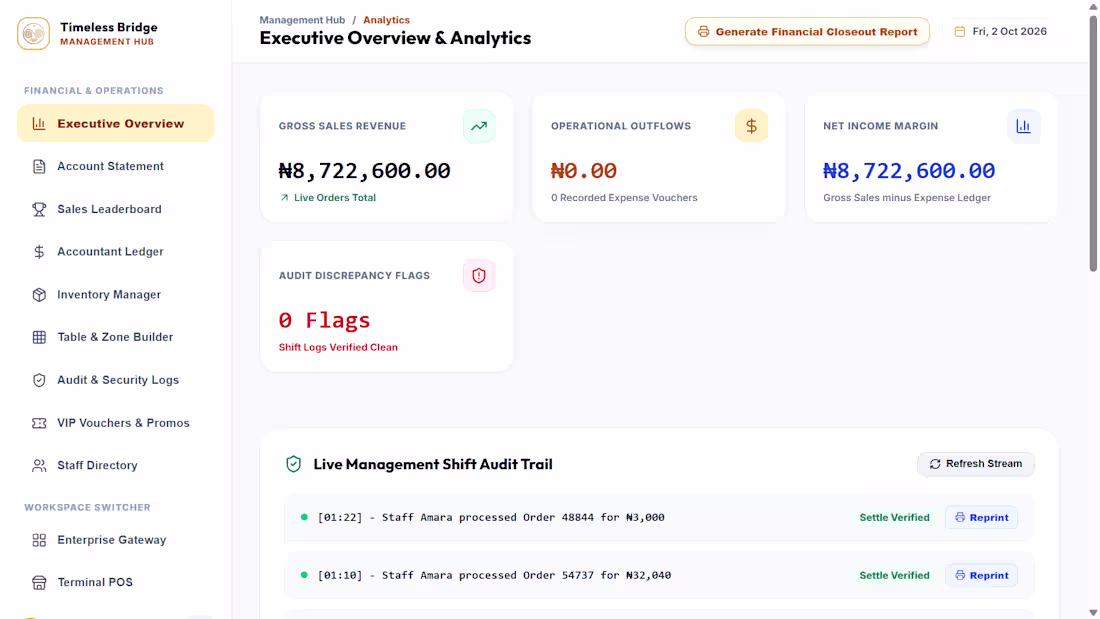This screenshot has width=1100, height=619.
Task: Click the Operational Outflows dollar icon
Action: pos(751,126)
